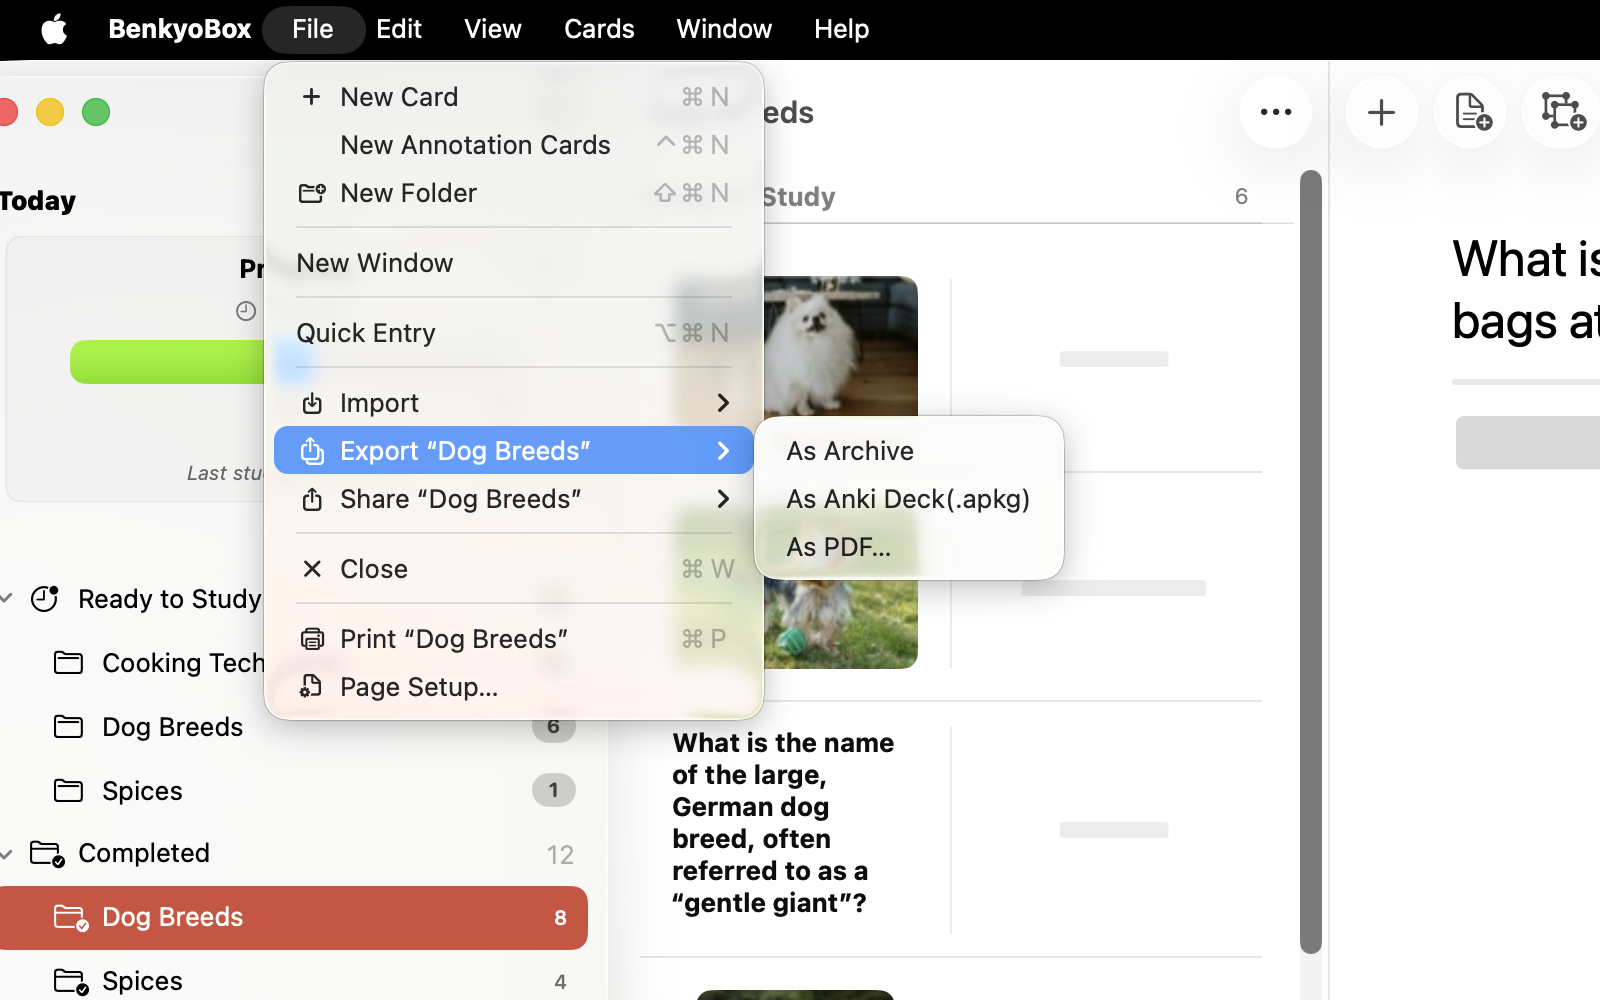
Task: Click the BenkyoBox app menu
Action: point(180,29)
